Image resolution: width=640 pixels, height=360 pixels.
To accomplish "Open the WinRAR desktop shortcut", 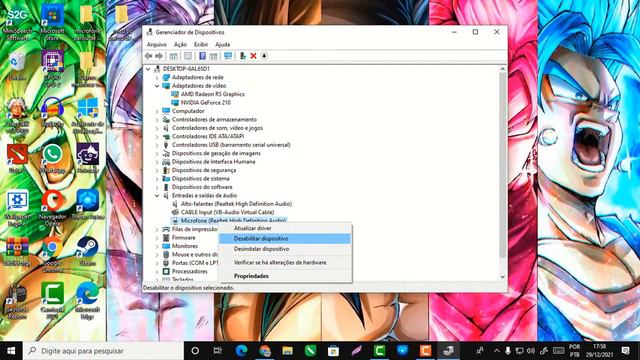I will 17,251.
